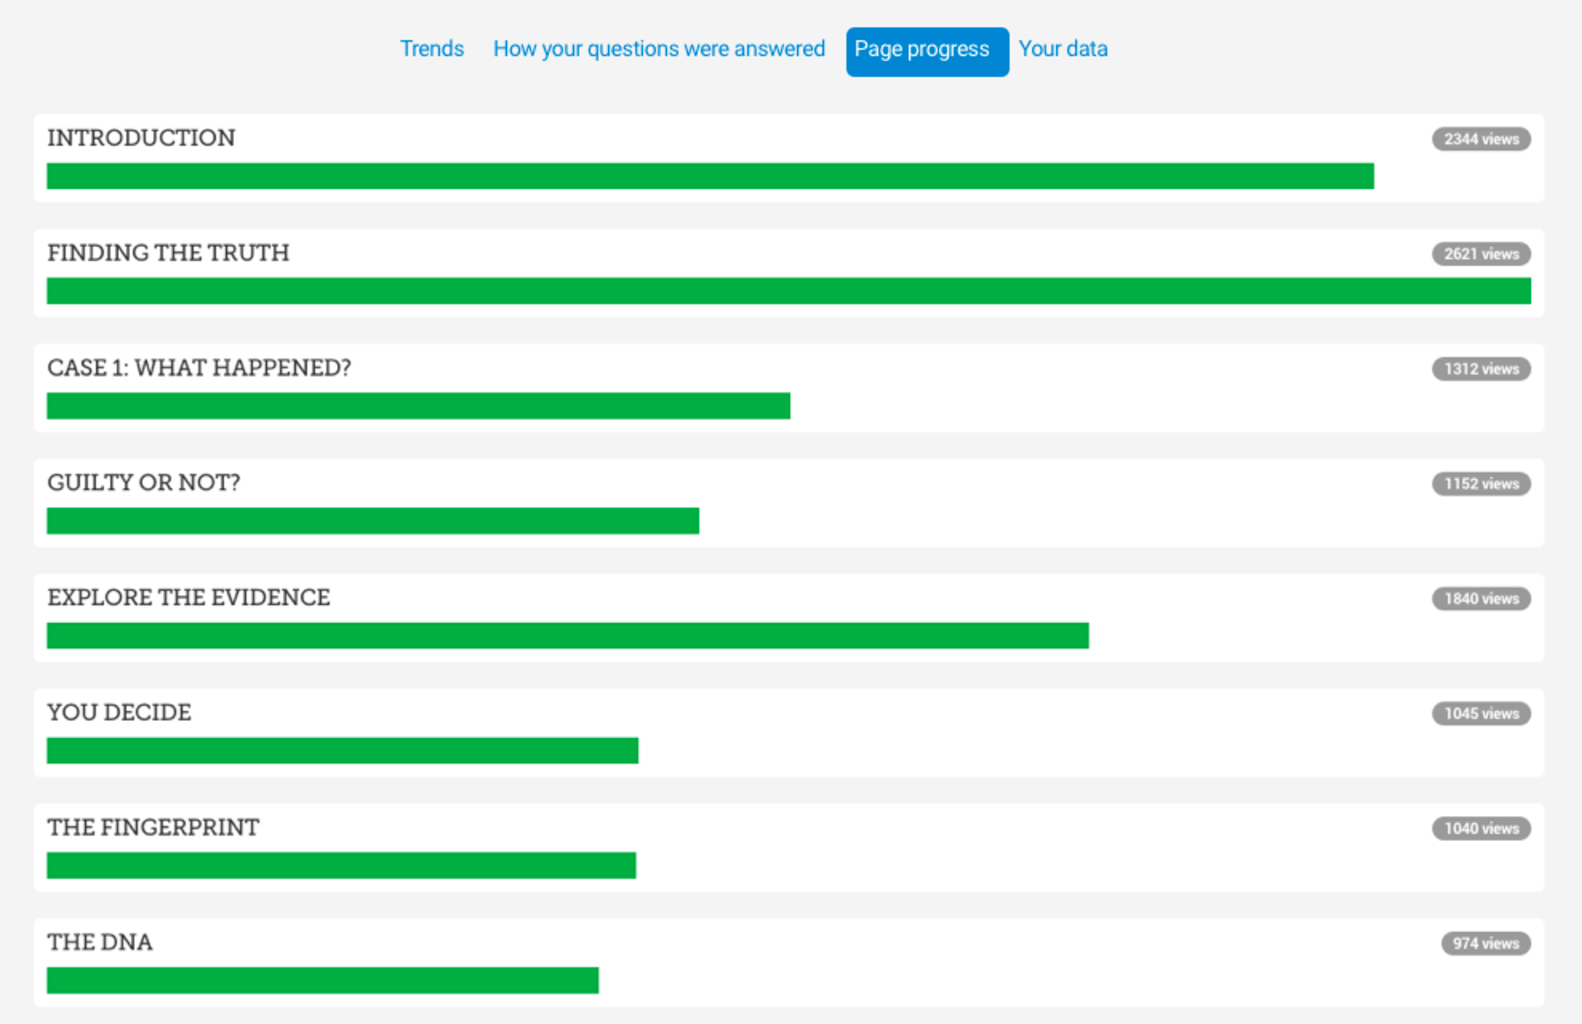The height and width of the screenshot is (1024, 1582).
Task: Click the 974 views badge
Action: click(x=1485, y=944)
